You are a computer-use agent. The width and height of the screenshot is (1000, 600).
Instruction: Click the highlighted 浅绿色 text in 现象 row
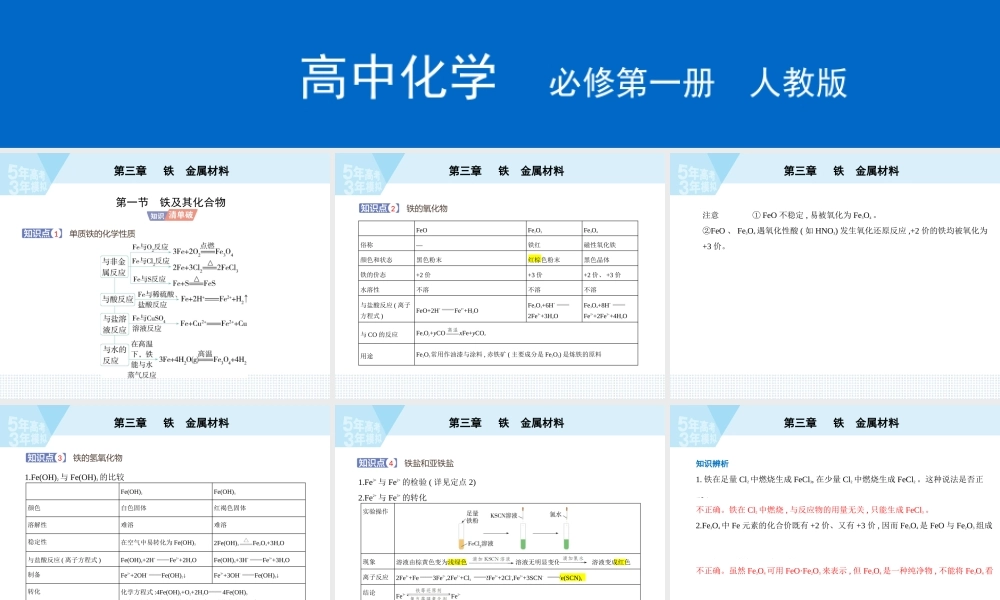point(457,562)
